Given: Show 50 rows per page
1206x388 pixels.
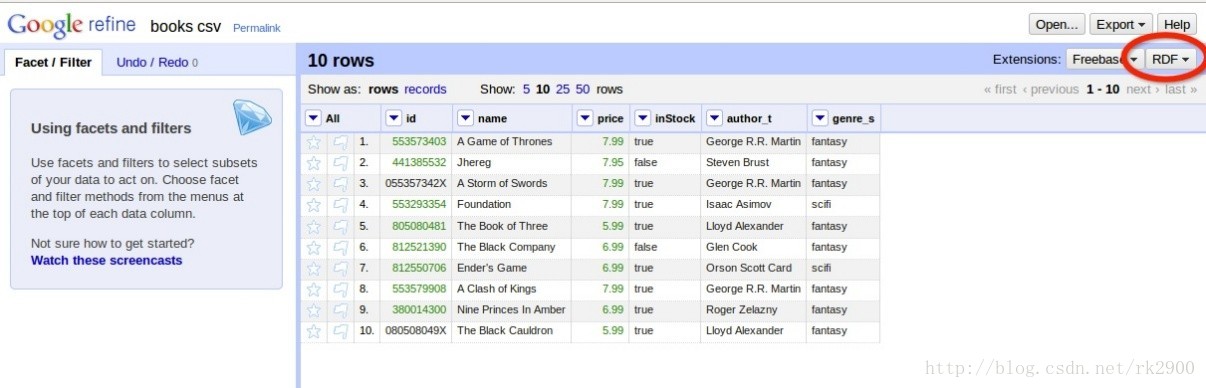Looking at the screenshot, I should [x=583, y=89].
